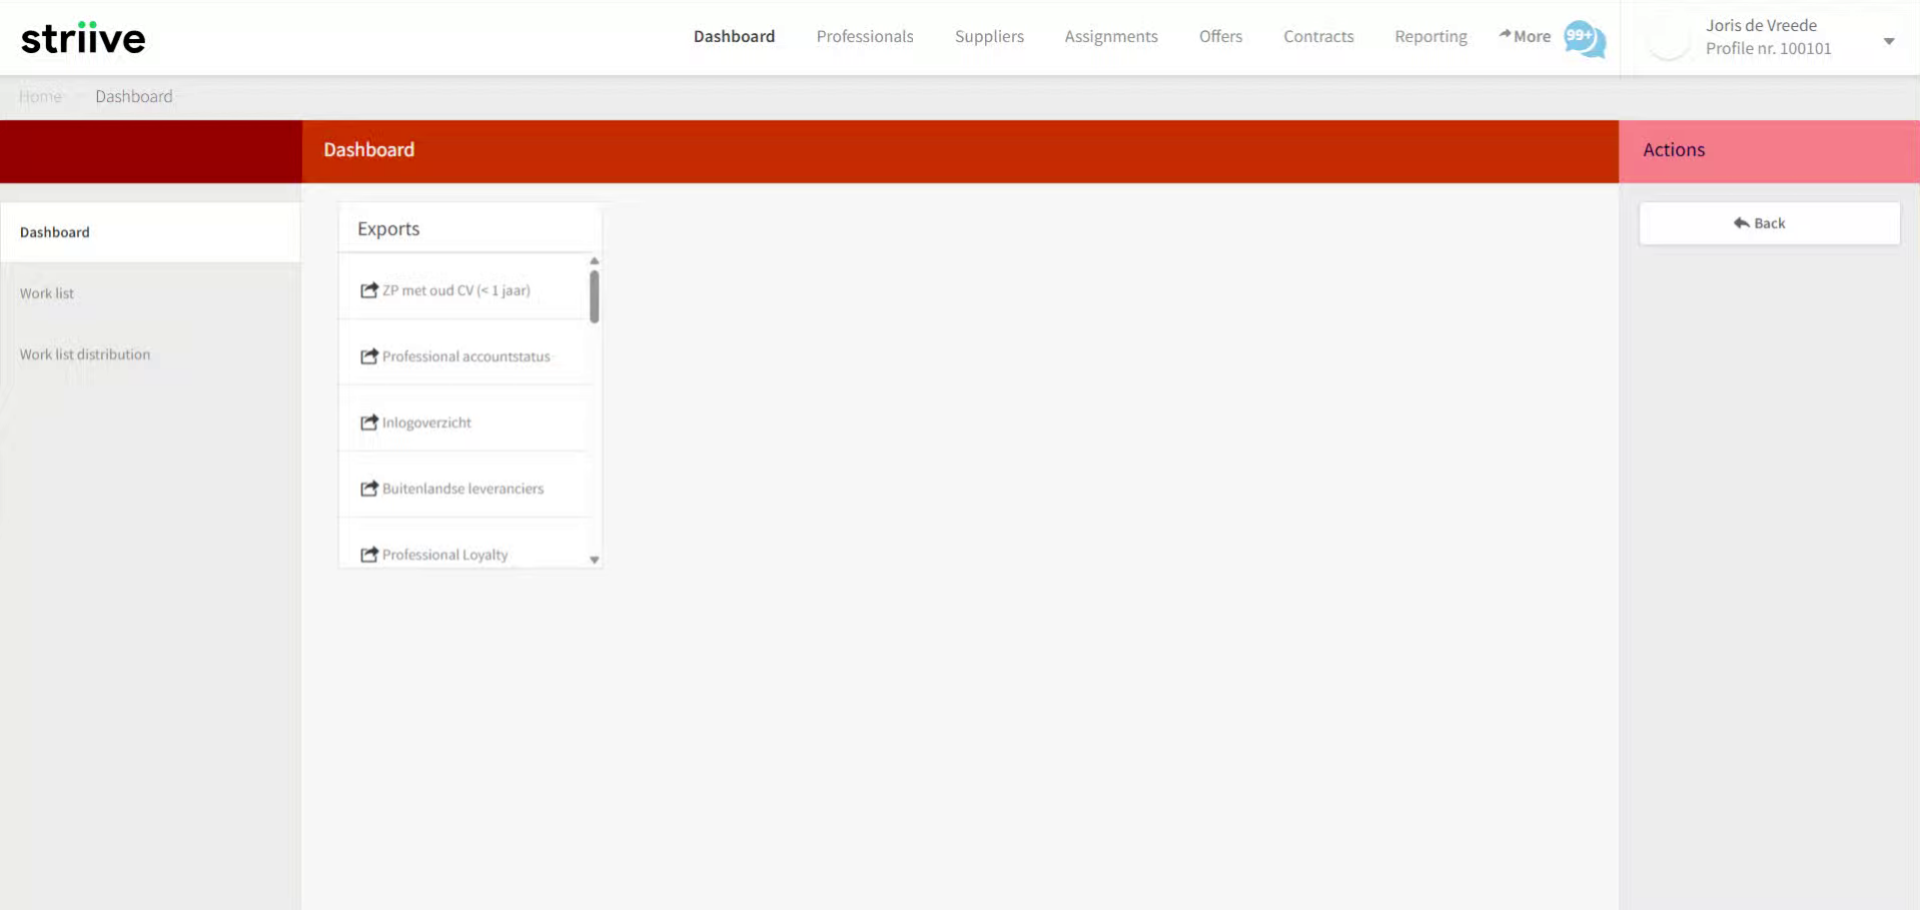The height and width of the screenshot is (910, 1920).
Task: Open Reporting from the top menu
Action: tap(1431, 36)
